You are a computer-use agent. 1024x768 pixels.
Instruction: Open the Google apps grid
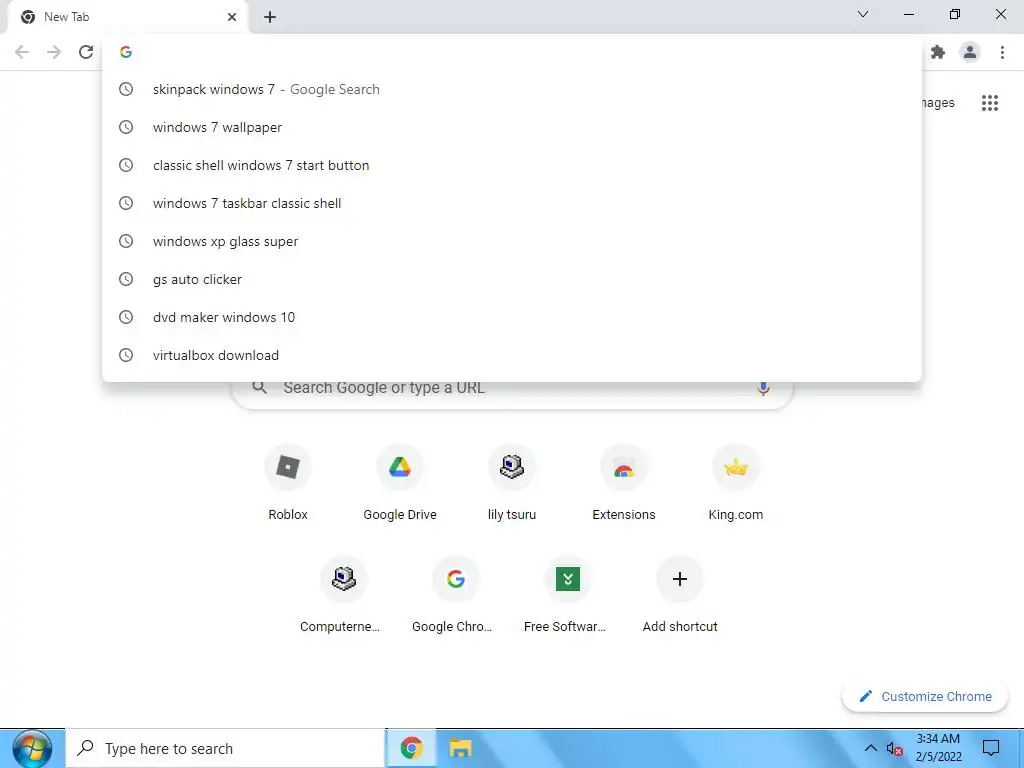990,103
